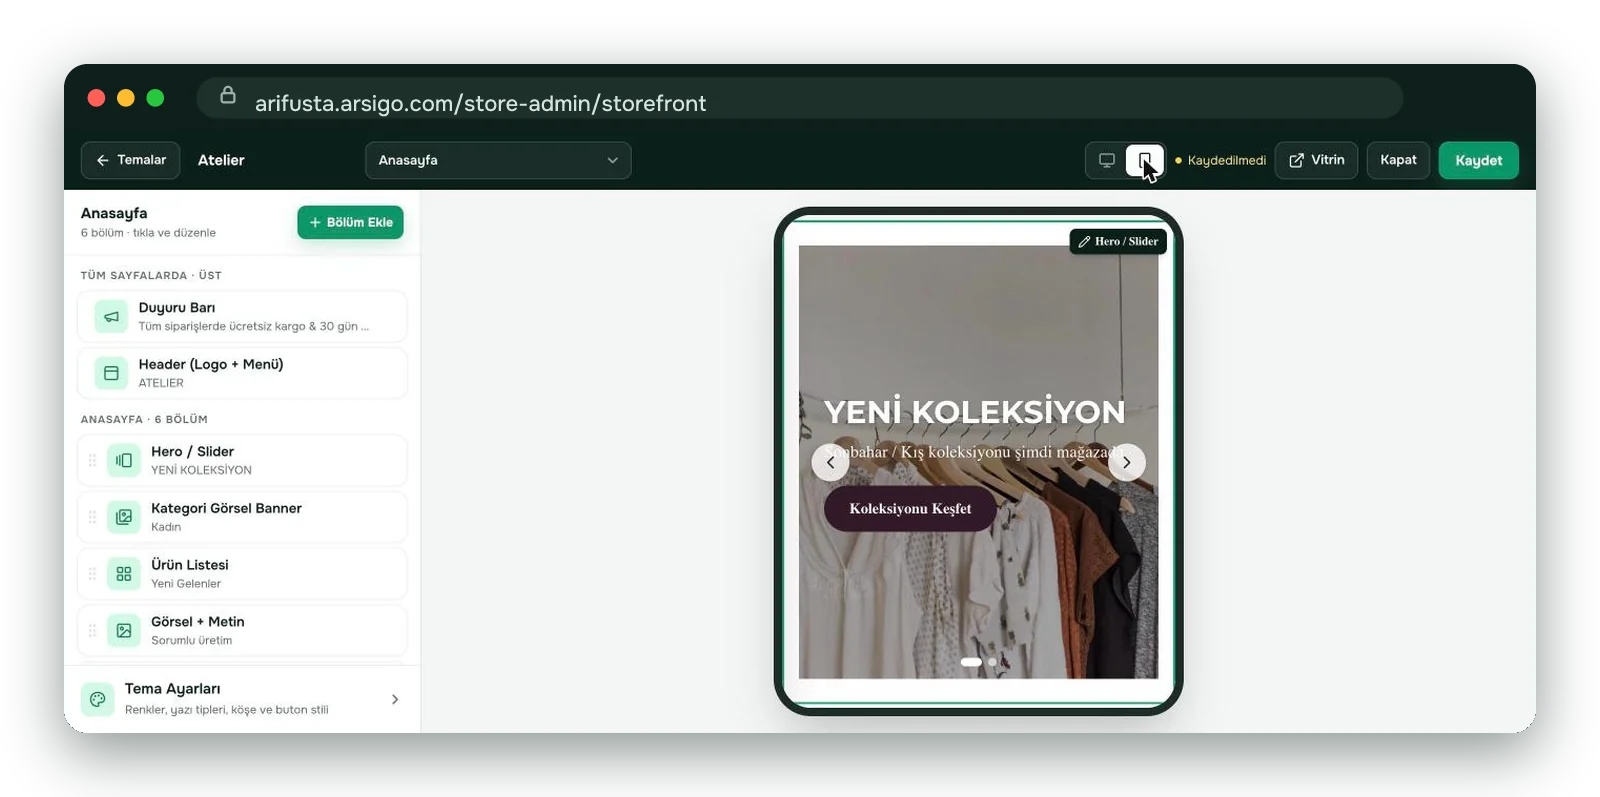Click the Tema Ayarları palette icon

point(97,699)
